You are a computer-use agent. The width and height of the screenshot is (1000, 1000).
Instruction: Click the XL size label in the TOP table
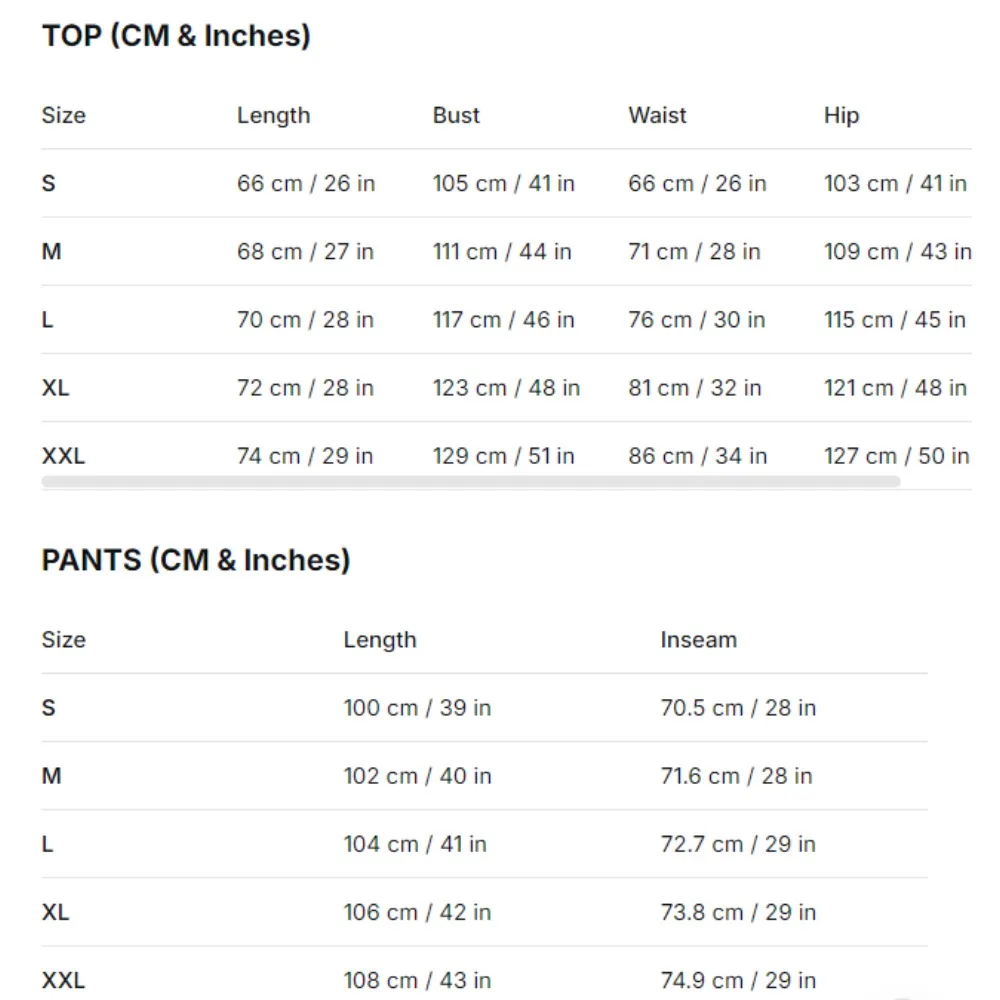pyautogui.click(x=56, y=388)
